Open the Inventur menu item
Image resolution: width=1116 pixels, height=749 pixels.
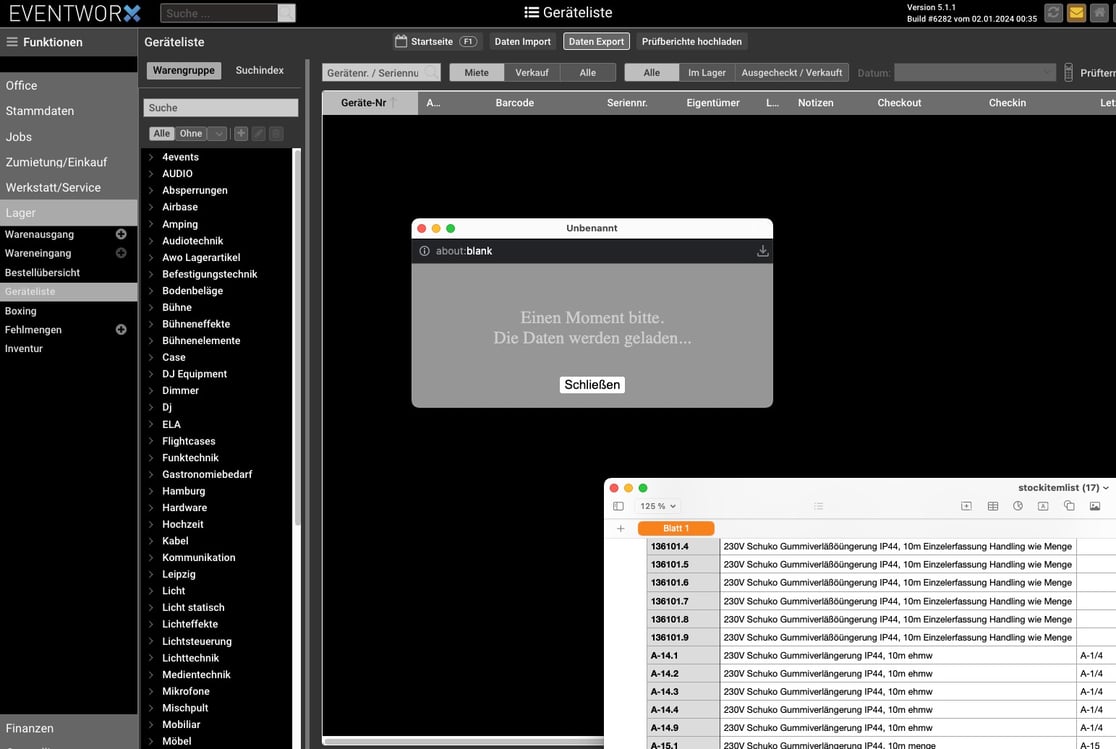24,349
